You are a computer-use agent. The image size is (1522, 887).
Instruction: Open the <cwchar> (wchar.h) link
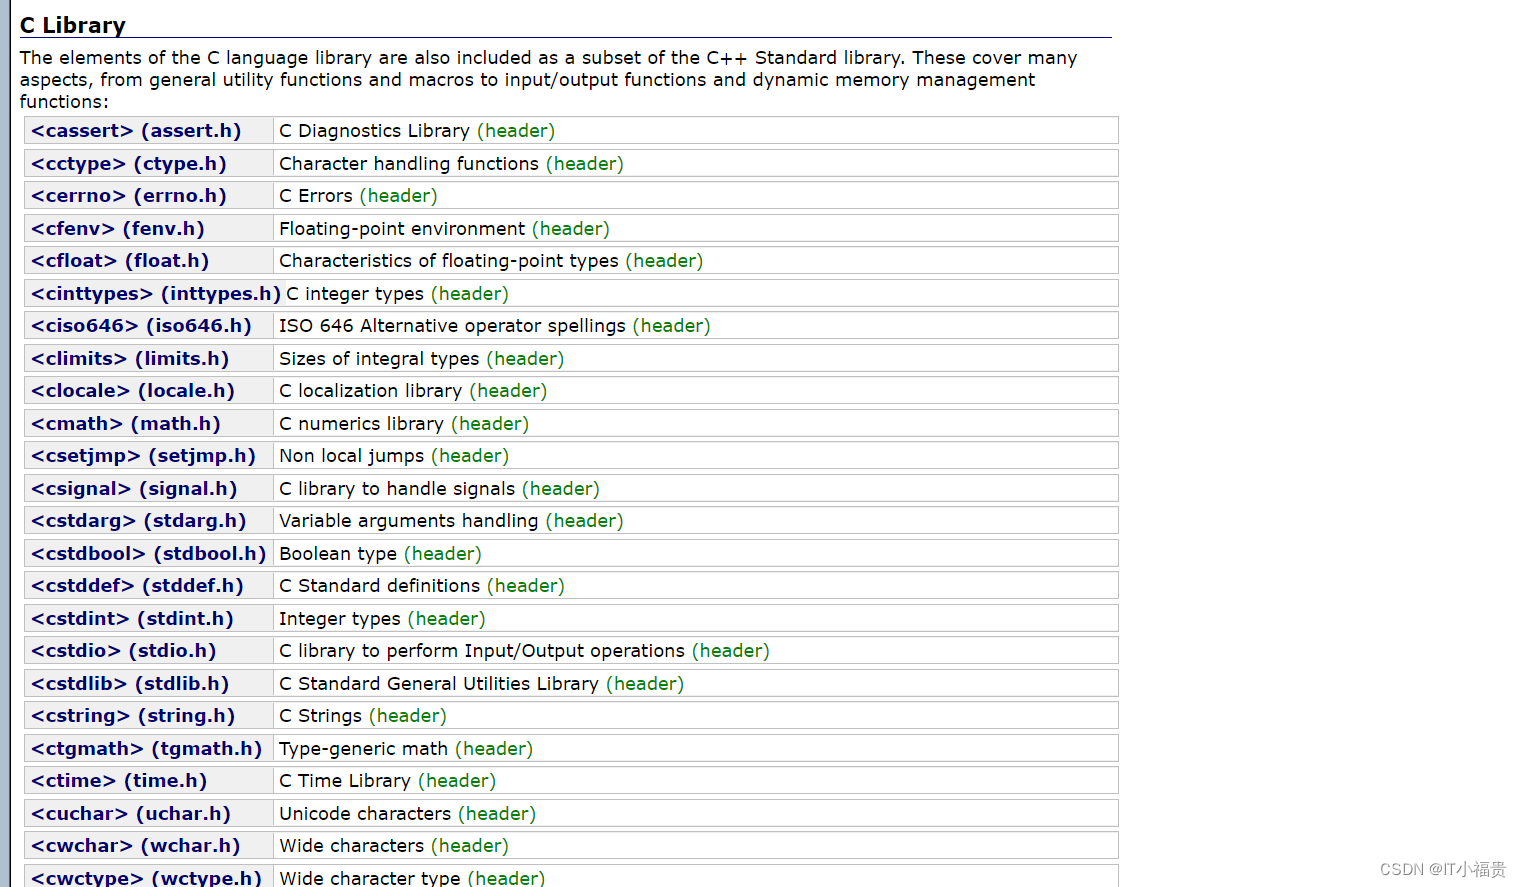click(x=136, y=846)
